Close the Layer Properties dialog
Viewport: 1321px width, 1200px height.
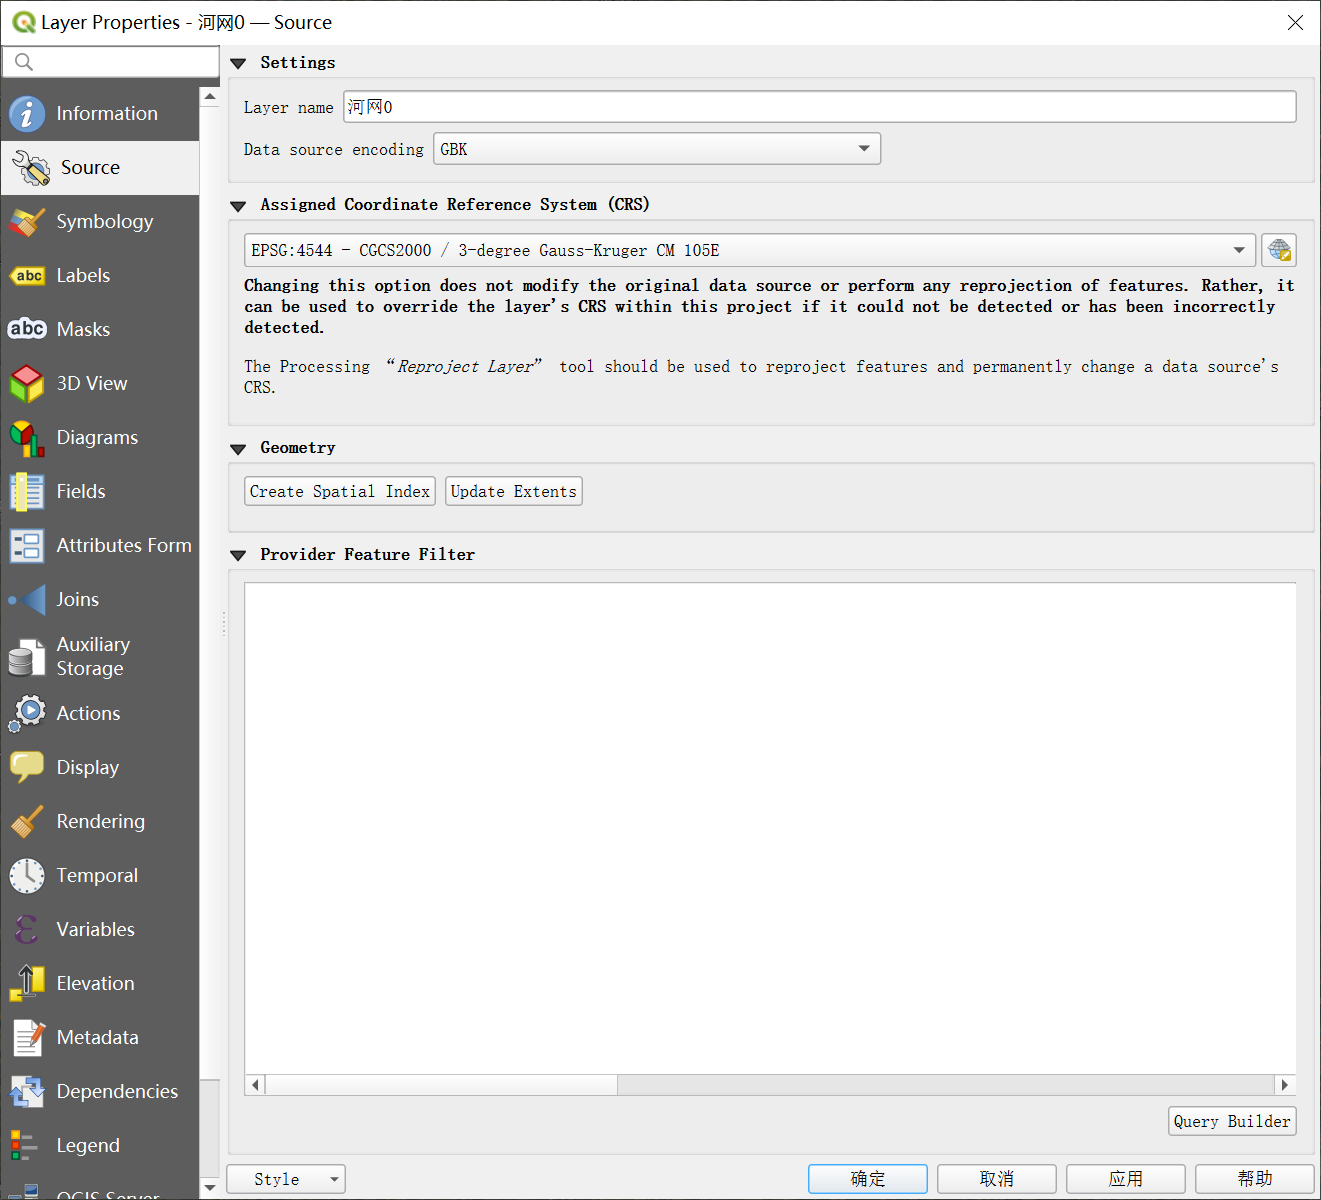tap(1295, 22)
